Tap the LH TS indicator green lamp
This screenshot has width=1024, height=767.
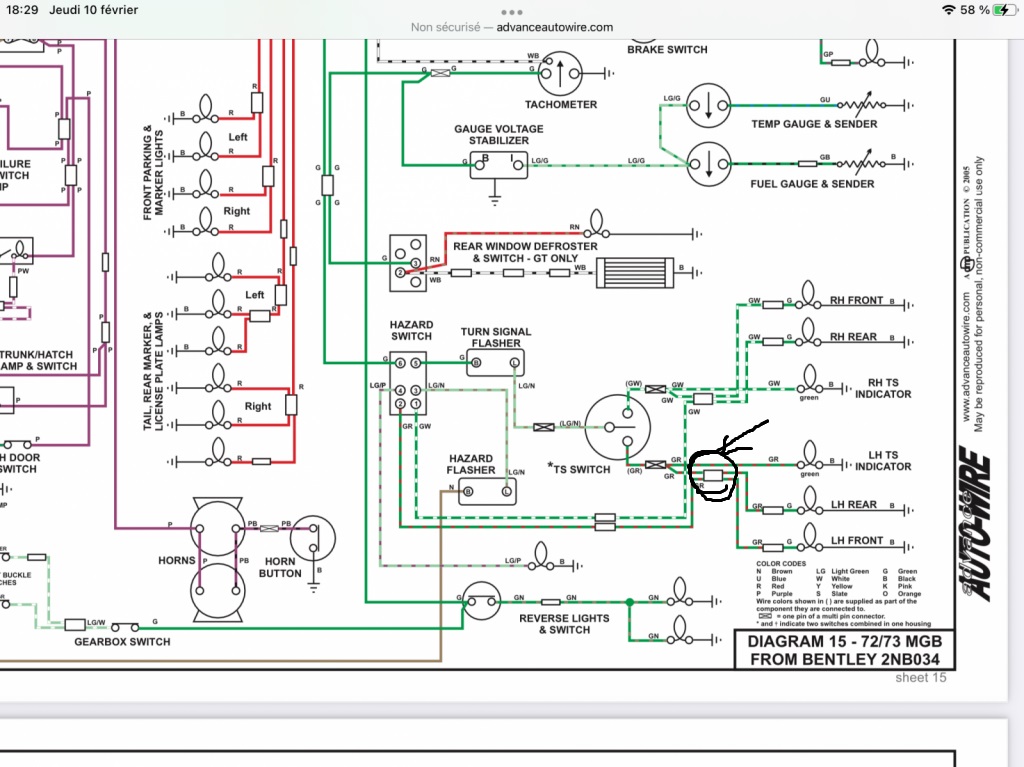[x=810, y=455]
